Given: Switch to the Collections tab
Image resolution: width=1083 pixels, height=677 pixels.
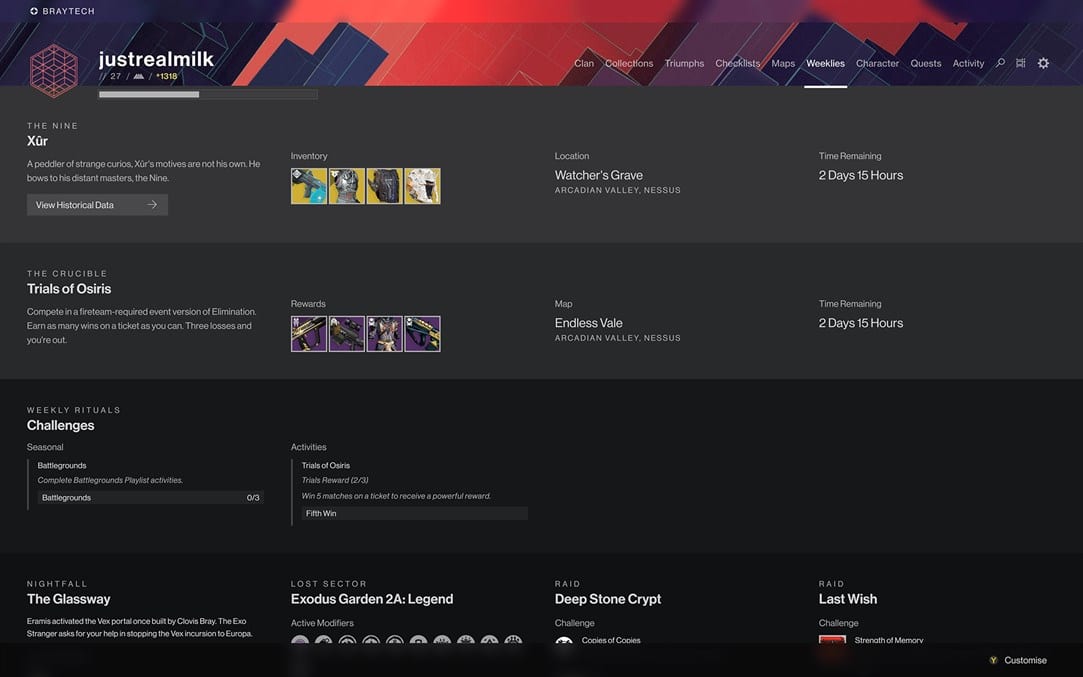Looking at the screenshot, I should (x=629, y=63).
